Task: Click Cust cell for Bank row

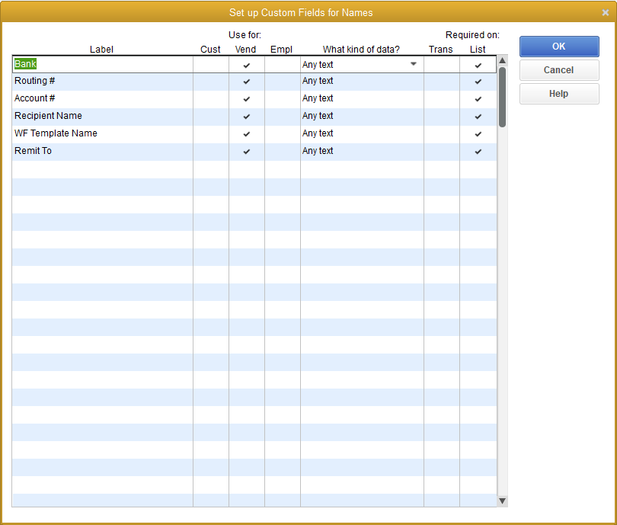Action: pyautogui.click(x=211, y=65)
